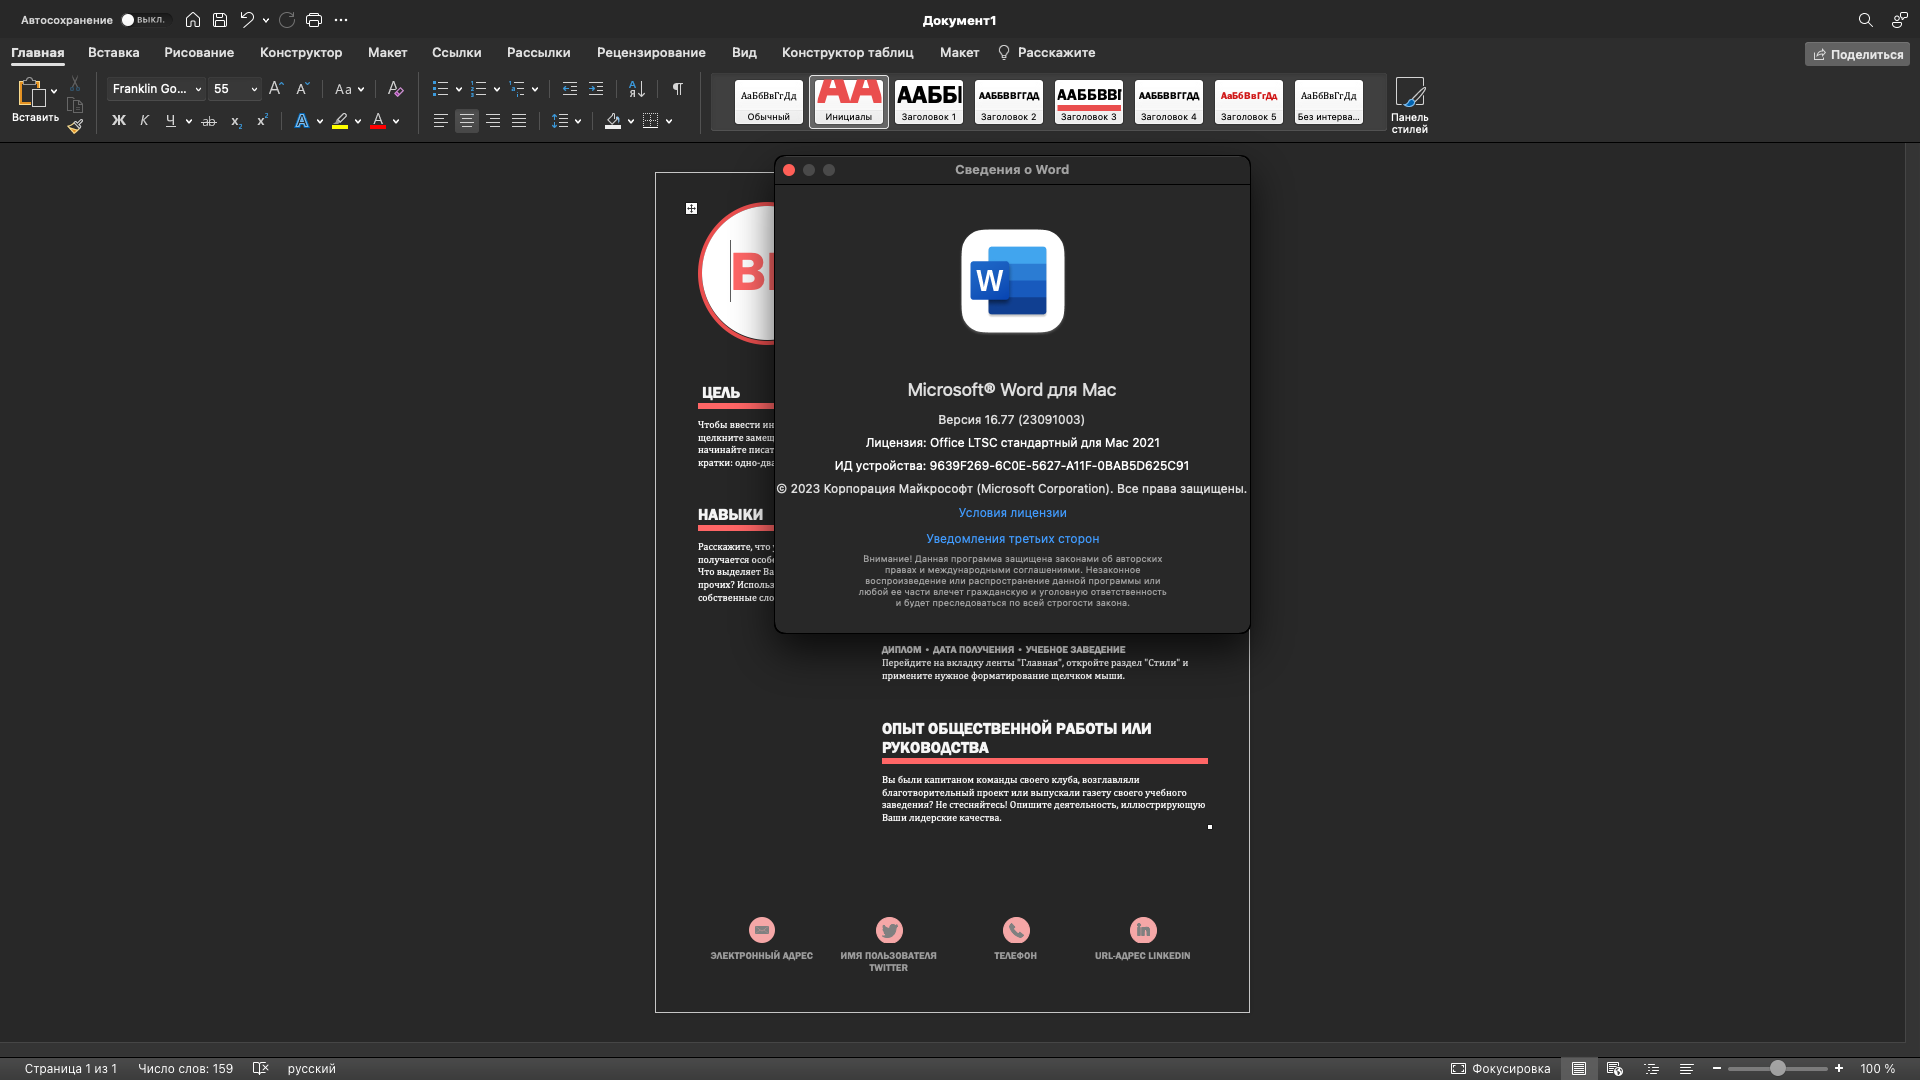Viewport: 1920px width, 1080px height.
Task: Open the Franklin Gothic font name dropdown
Action: [198, 89]
